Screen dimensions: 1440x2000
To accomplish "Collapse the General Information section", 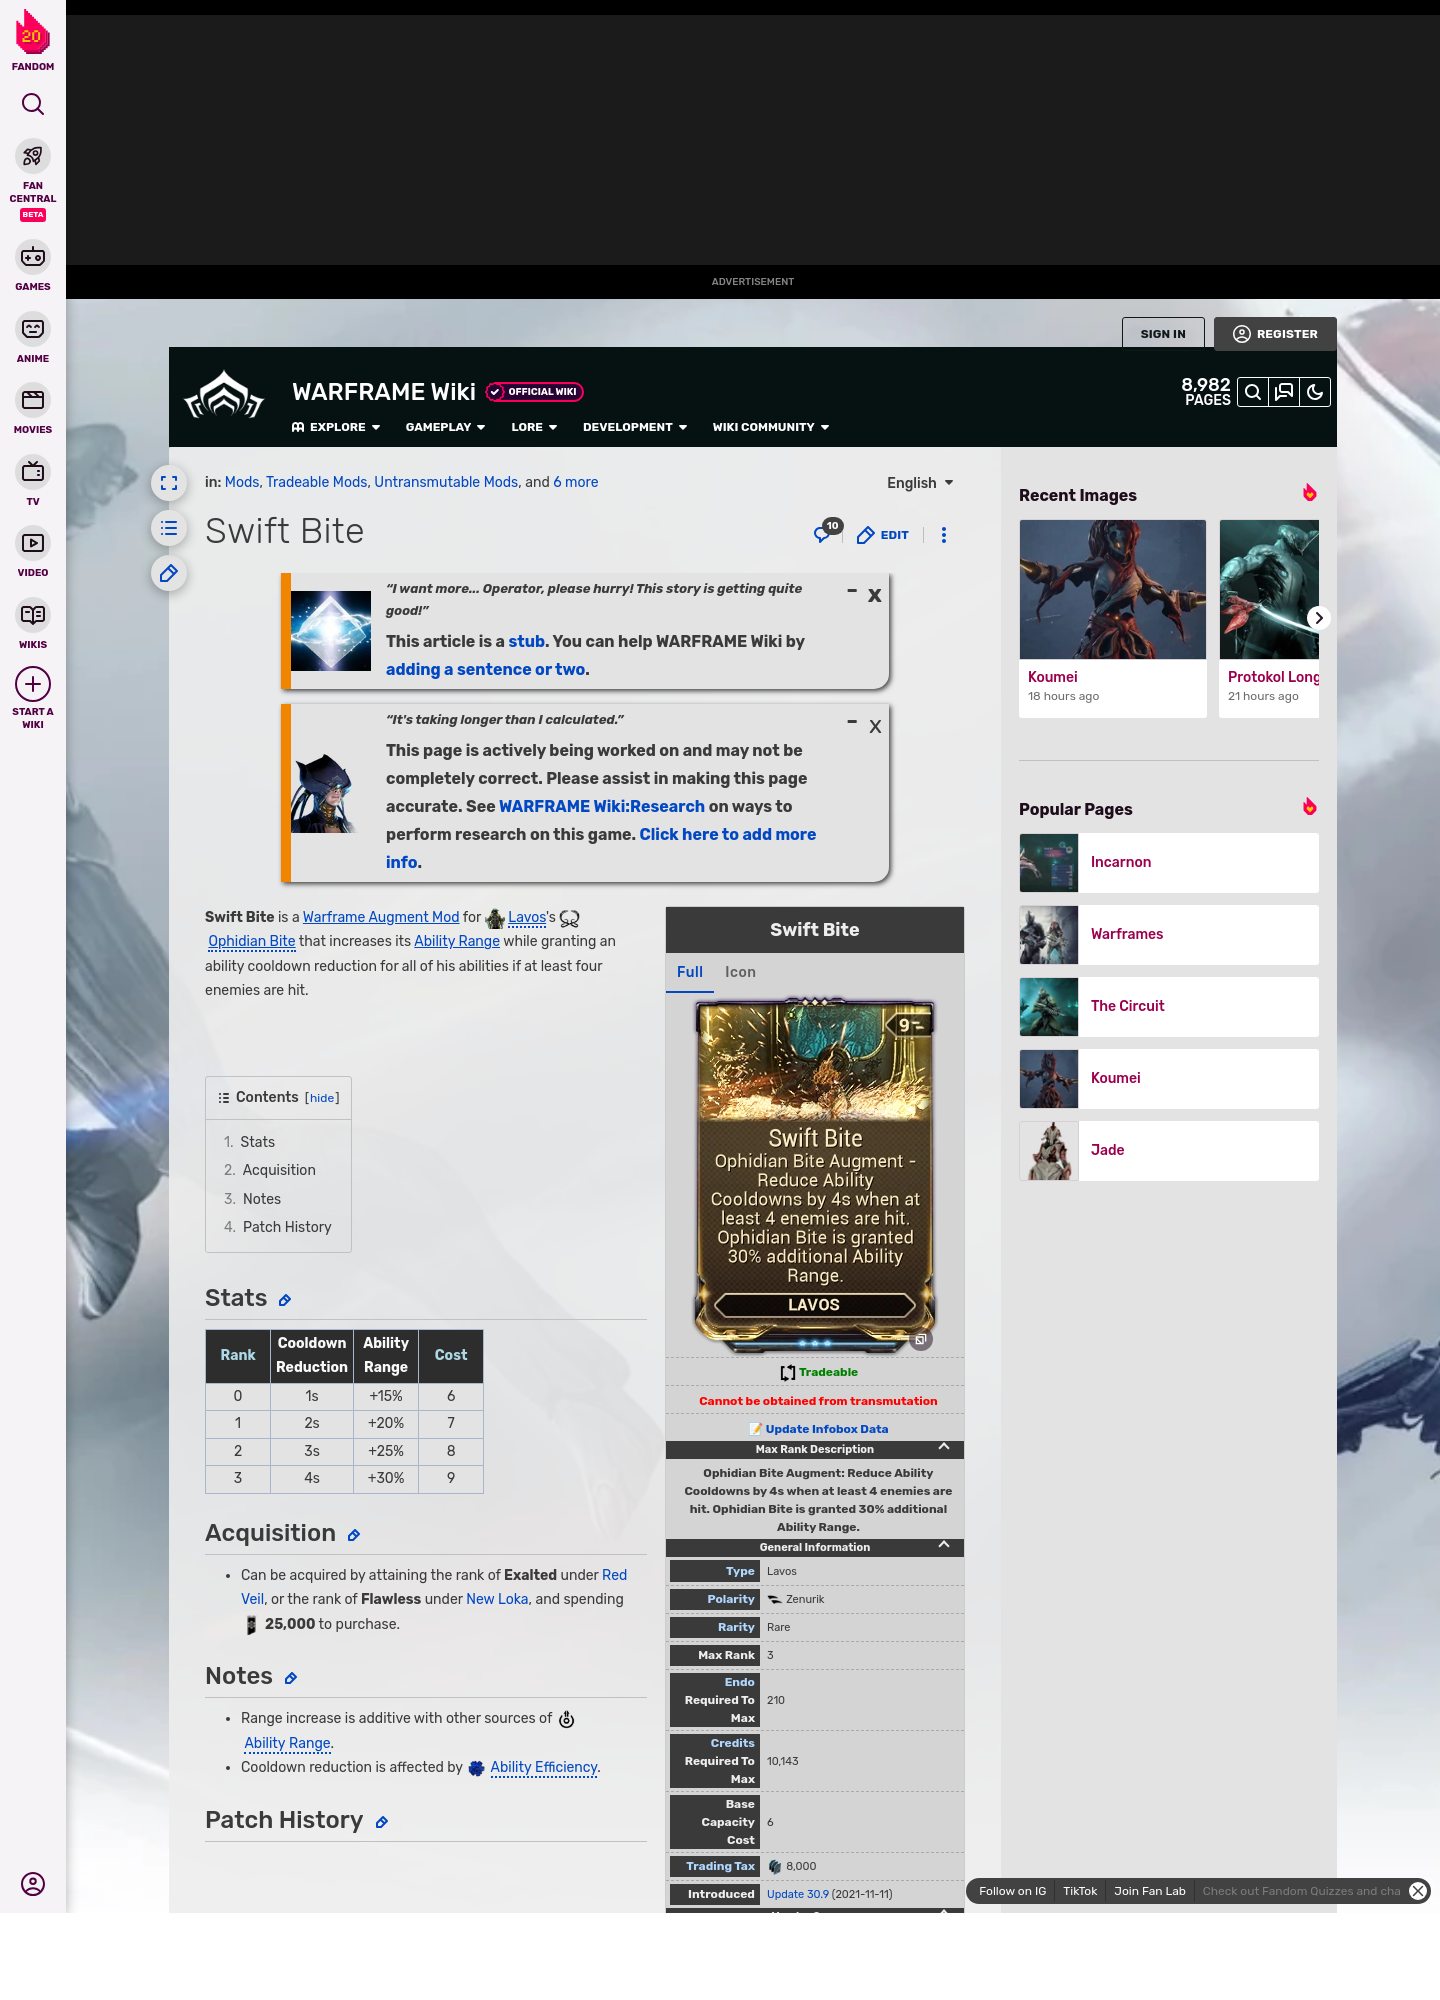I will coord(944,1546).
